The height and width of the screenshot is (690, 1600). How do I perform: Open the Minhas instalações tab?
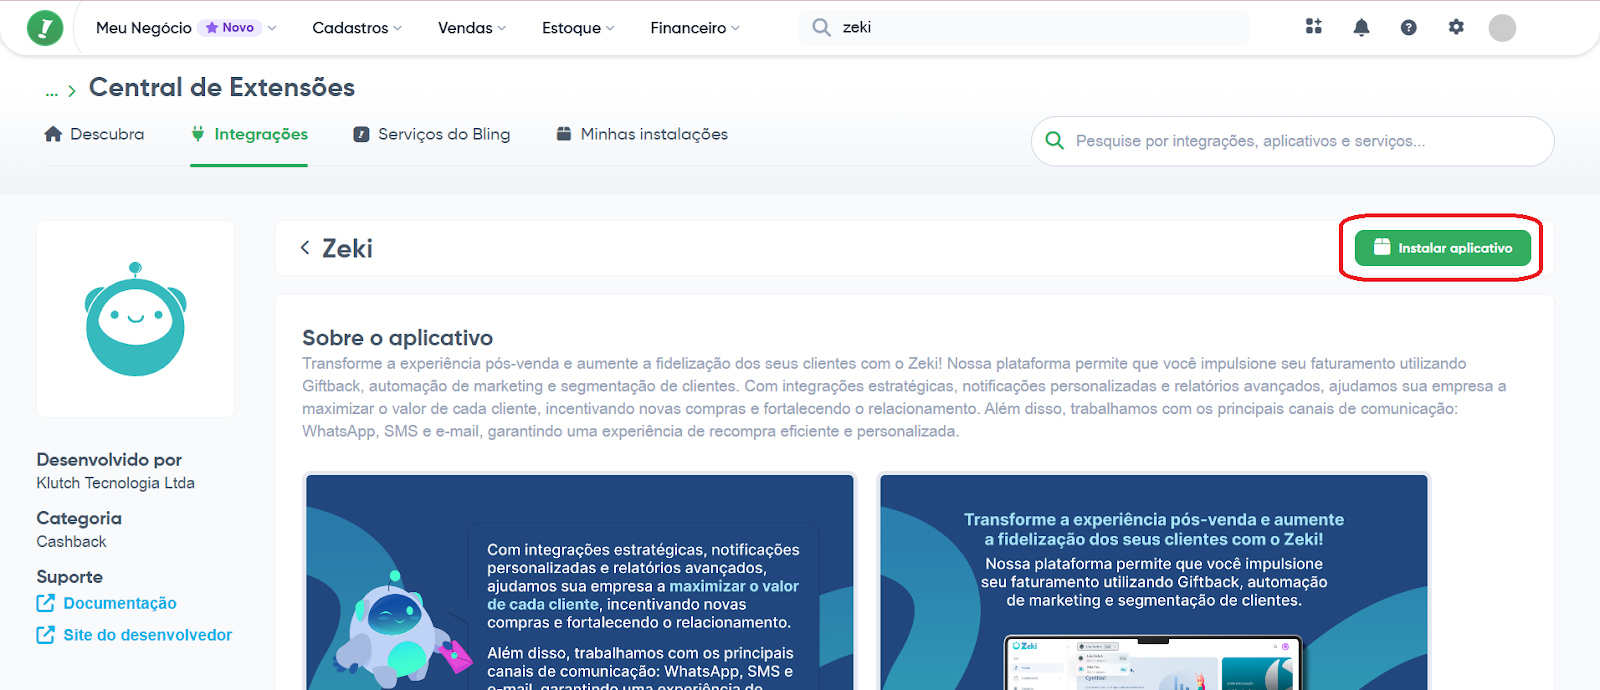pyautogui.click(x=642, y=134)
